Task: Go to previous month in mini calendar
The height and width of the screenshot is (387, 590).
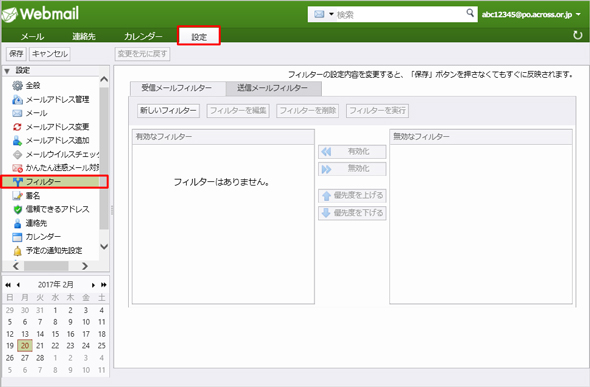Action: tap(18, 285)
